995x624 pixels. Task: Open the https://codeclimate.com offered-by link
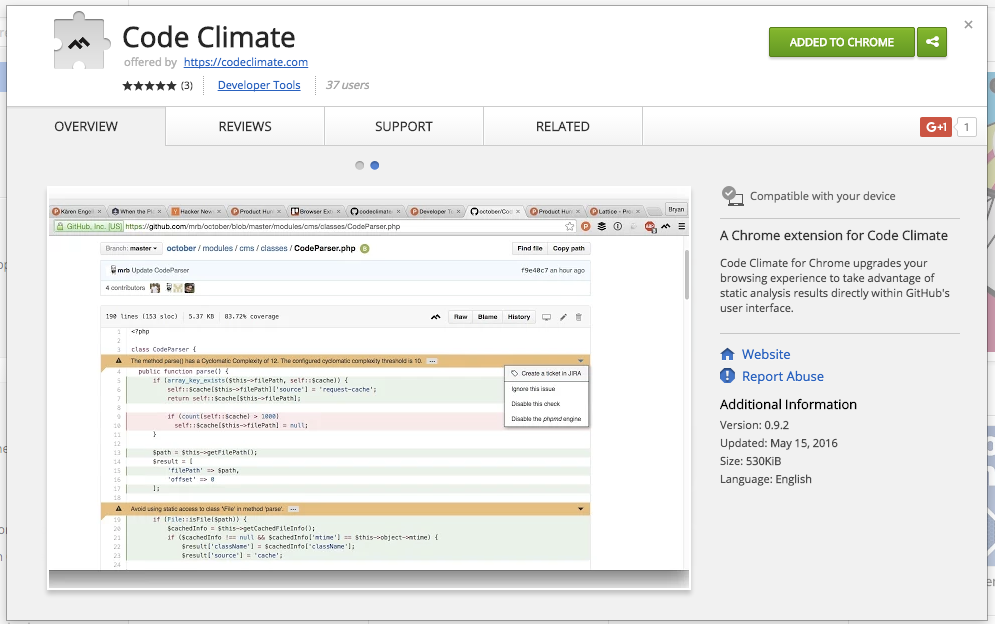click(246, 62)
